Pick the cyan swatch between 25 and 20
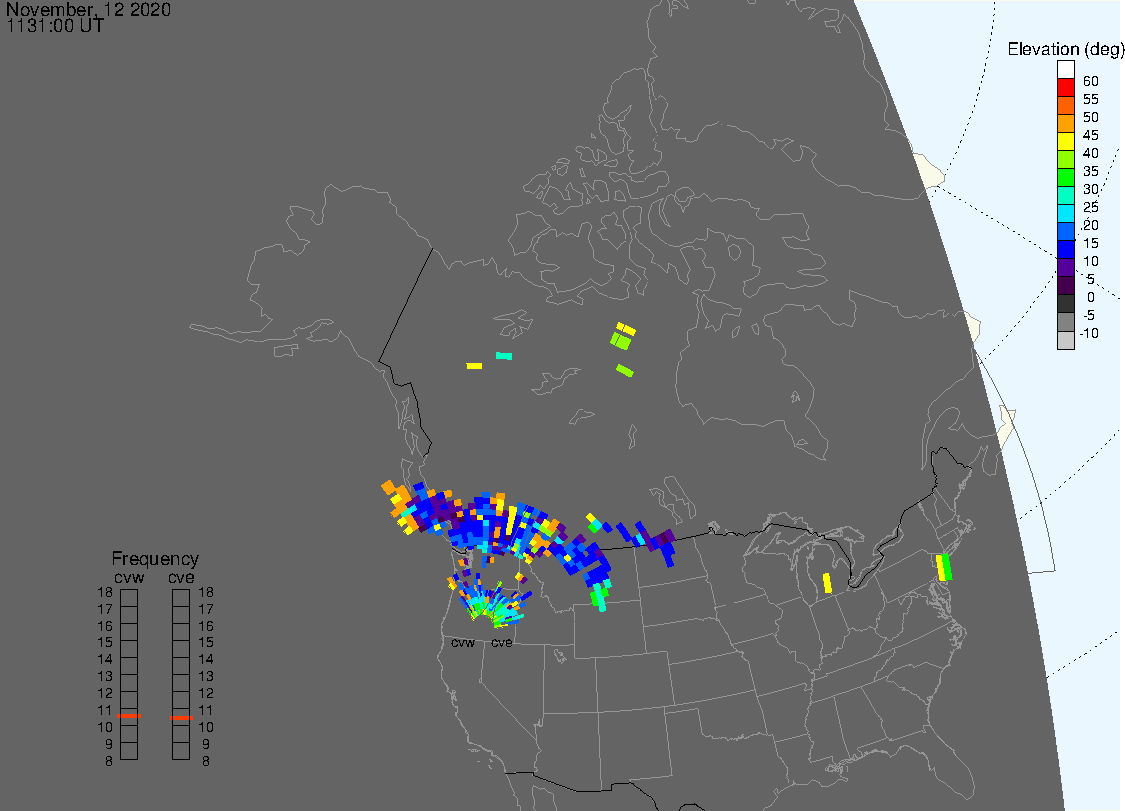 (x=1065, y=213)
